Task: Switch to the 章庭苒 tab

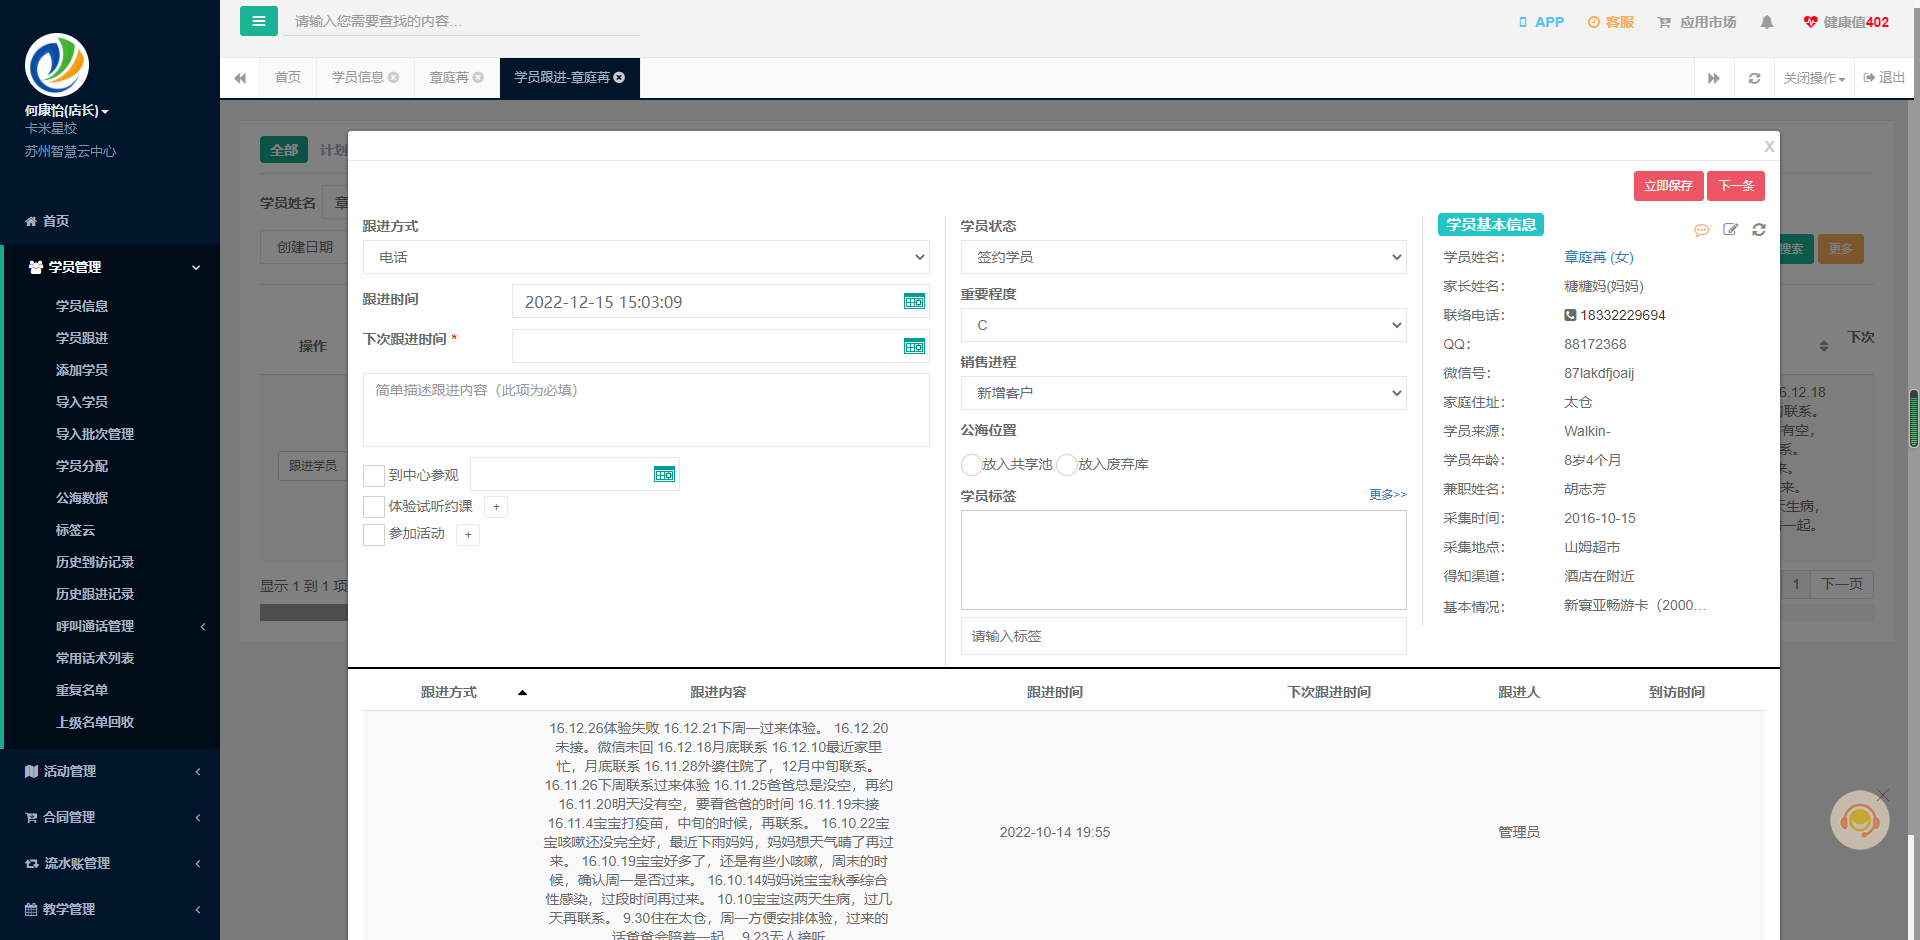Action: click(x=456, y=78)
